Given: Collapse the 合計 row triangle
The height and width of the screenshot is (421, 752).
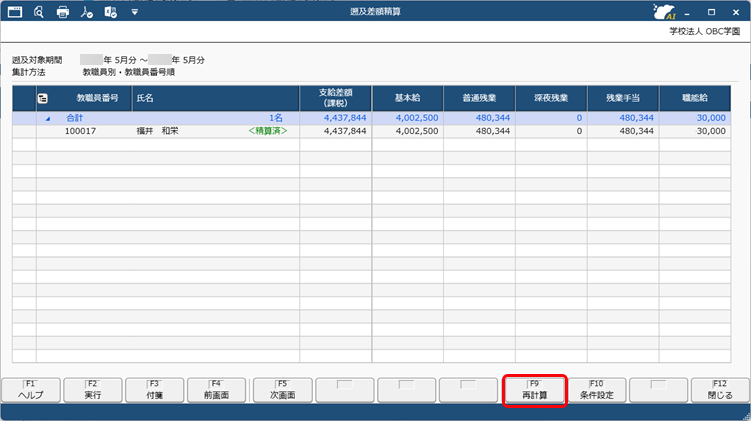Looking at the screenshot, I should [x=48, y=118].
